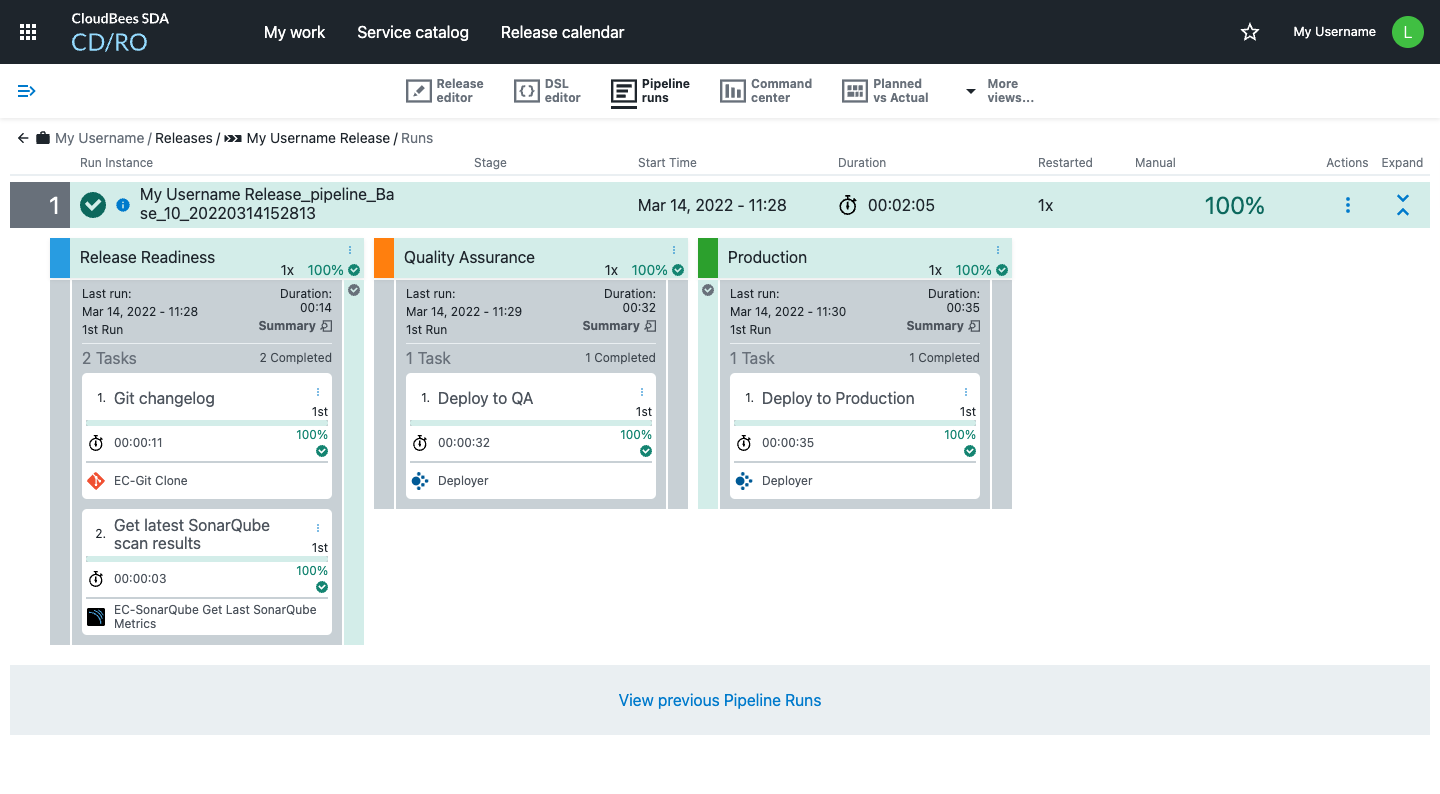This screenshot has height=794, width=1440.
Task: Click the Deploy to Production progress bar
Action: point(853,423)
